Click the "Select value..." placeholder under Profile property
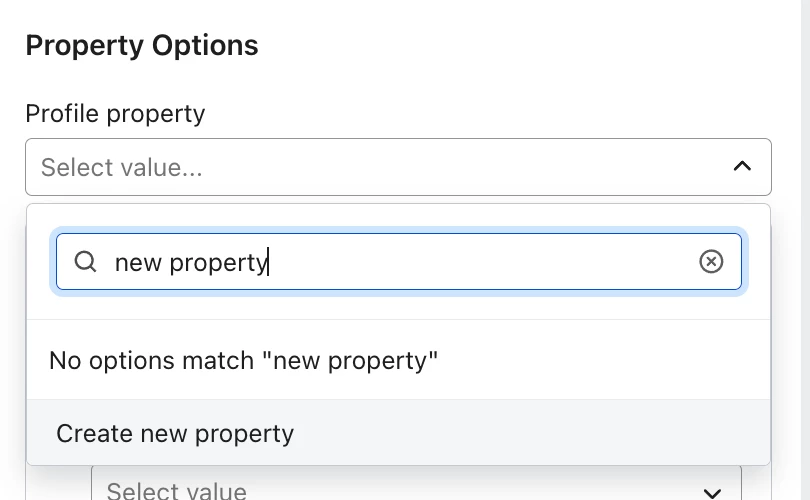 click(x=122, y=167)
